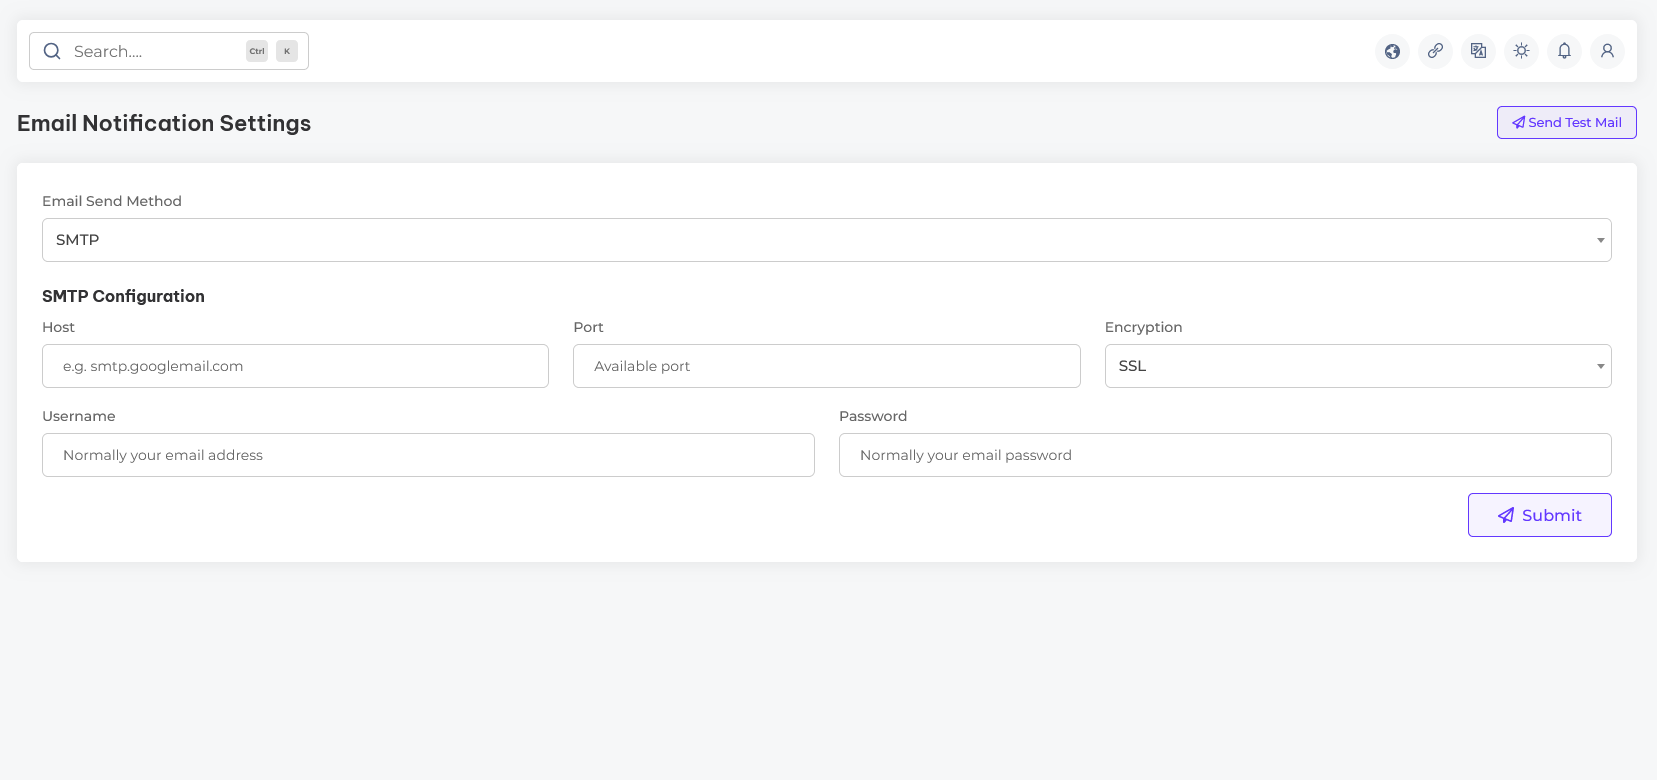Click the Ctrl shortcut badge in search
Screen dimensions: 1657x780
257,51
